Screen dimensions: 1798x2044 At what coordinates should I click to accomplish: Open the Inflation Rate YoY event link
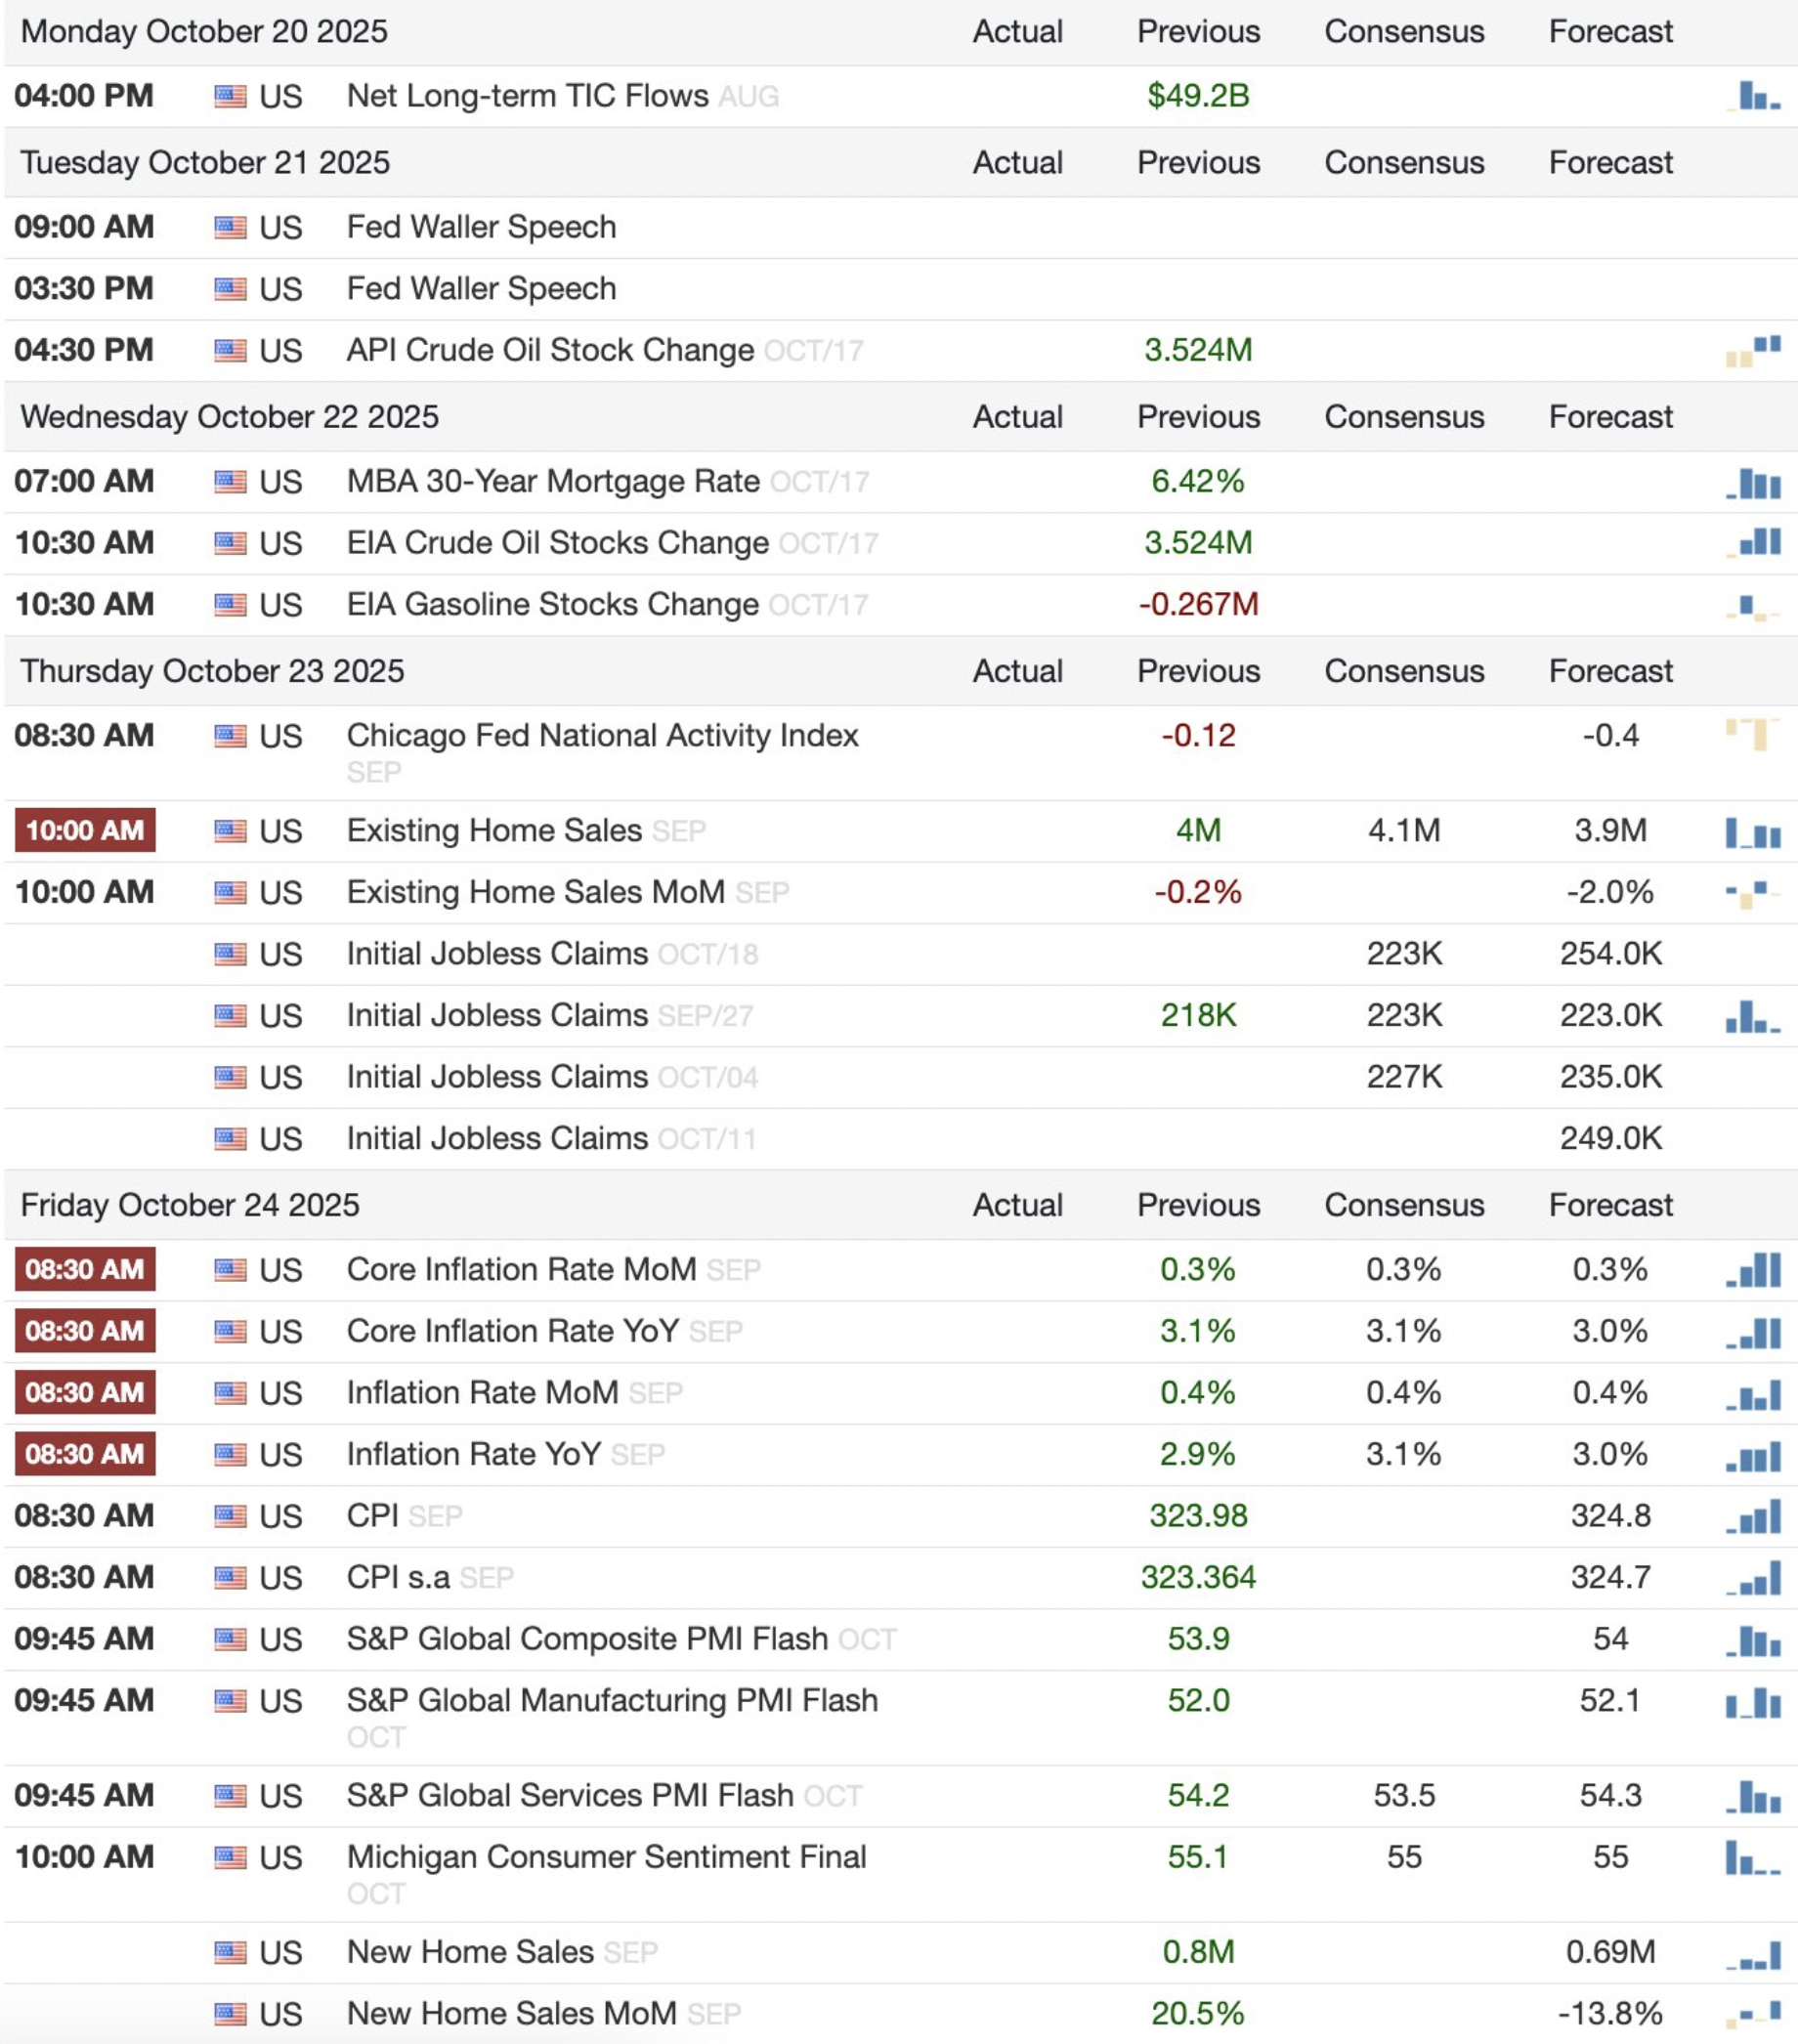[473, 1454]
